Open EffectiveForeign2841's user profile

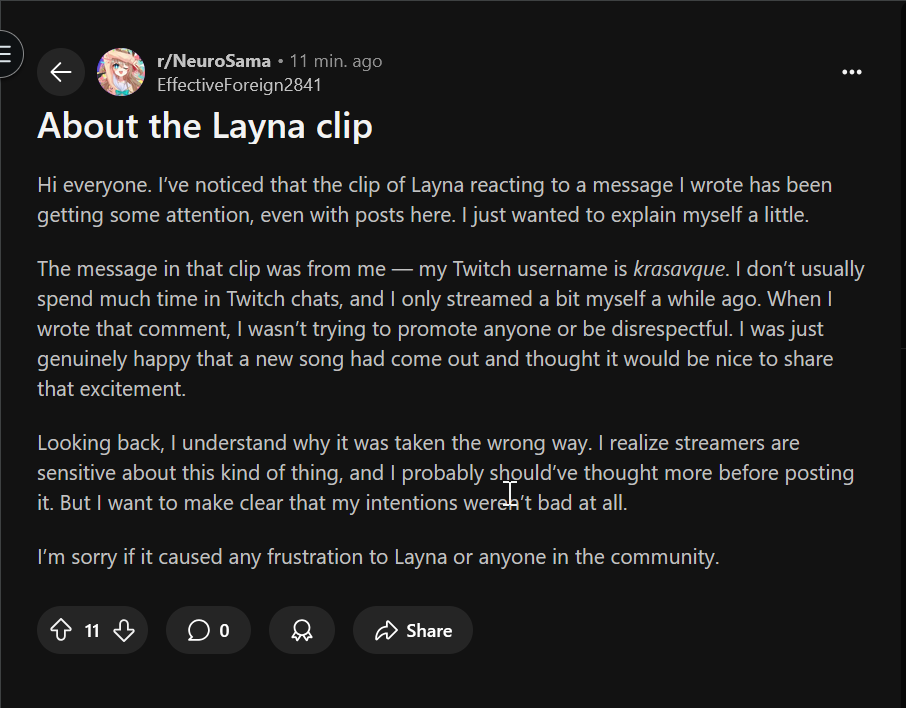click(x=239, y=85)
